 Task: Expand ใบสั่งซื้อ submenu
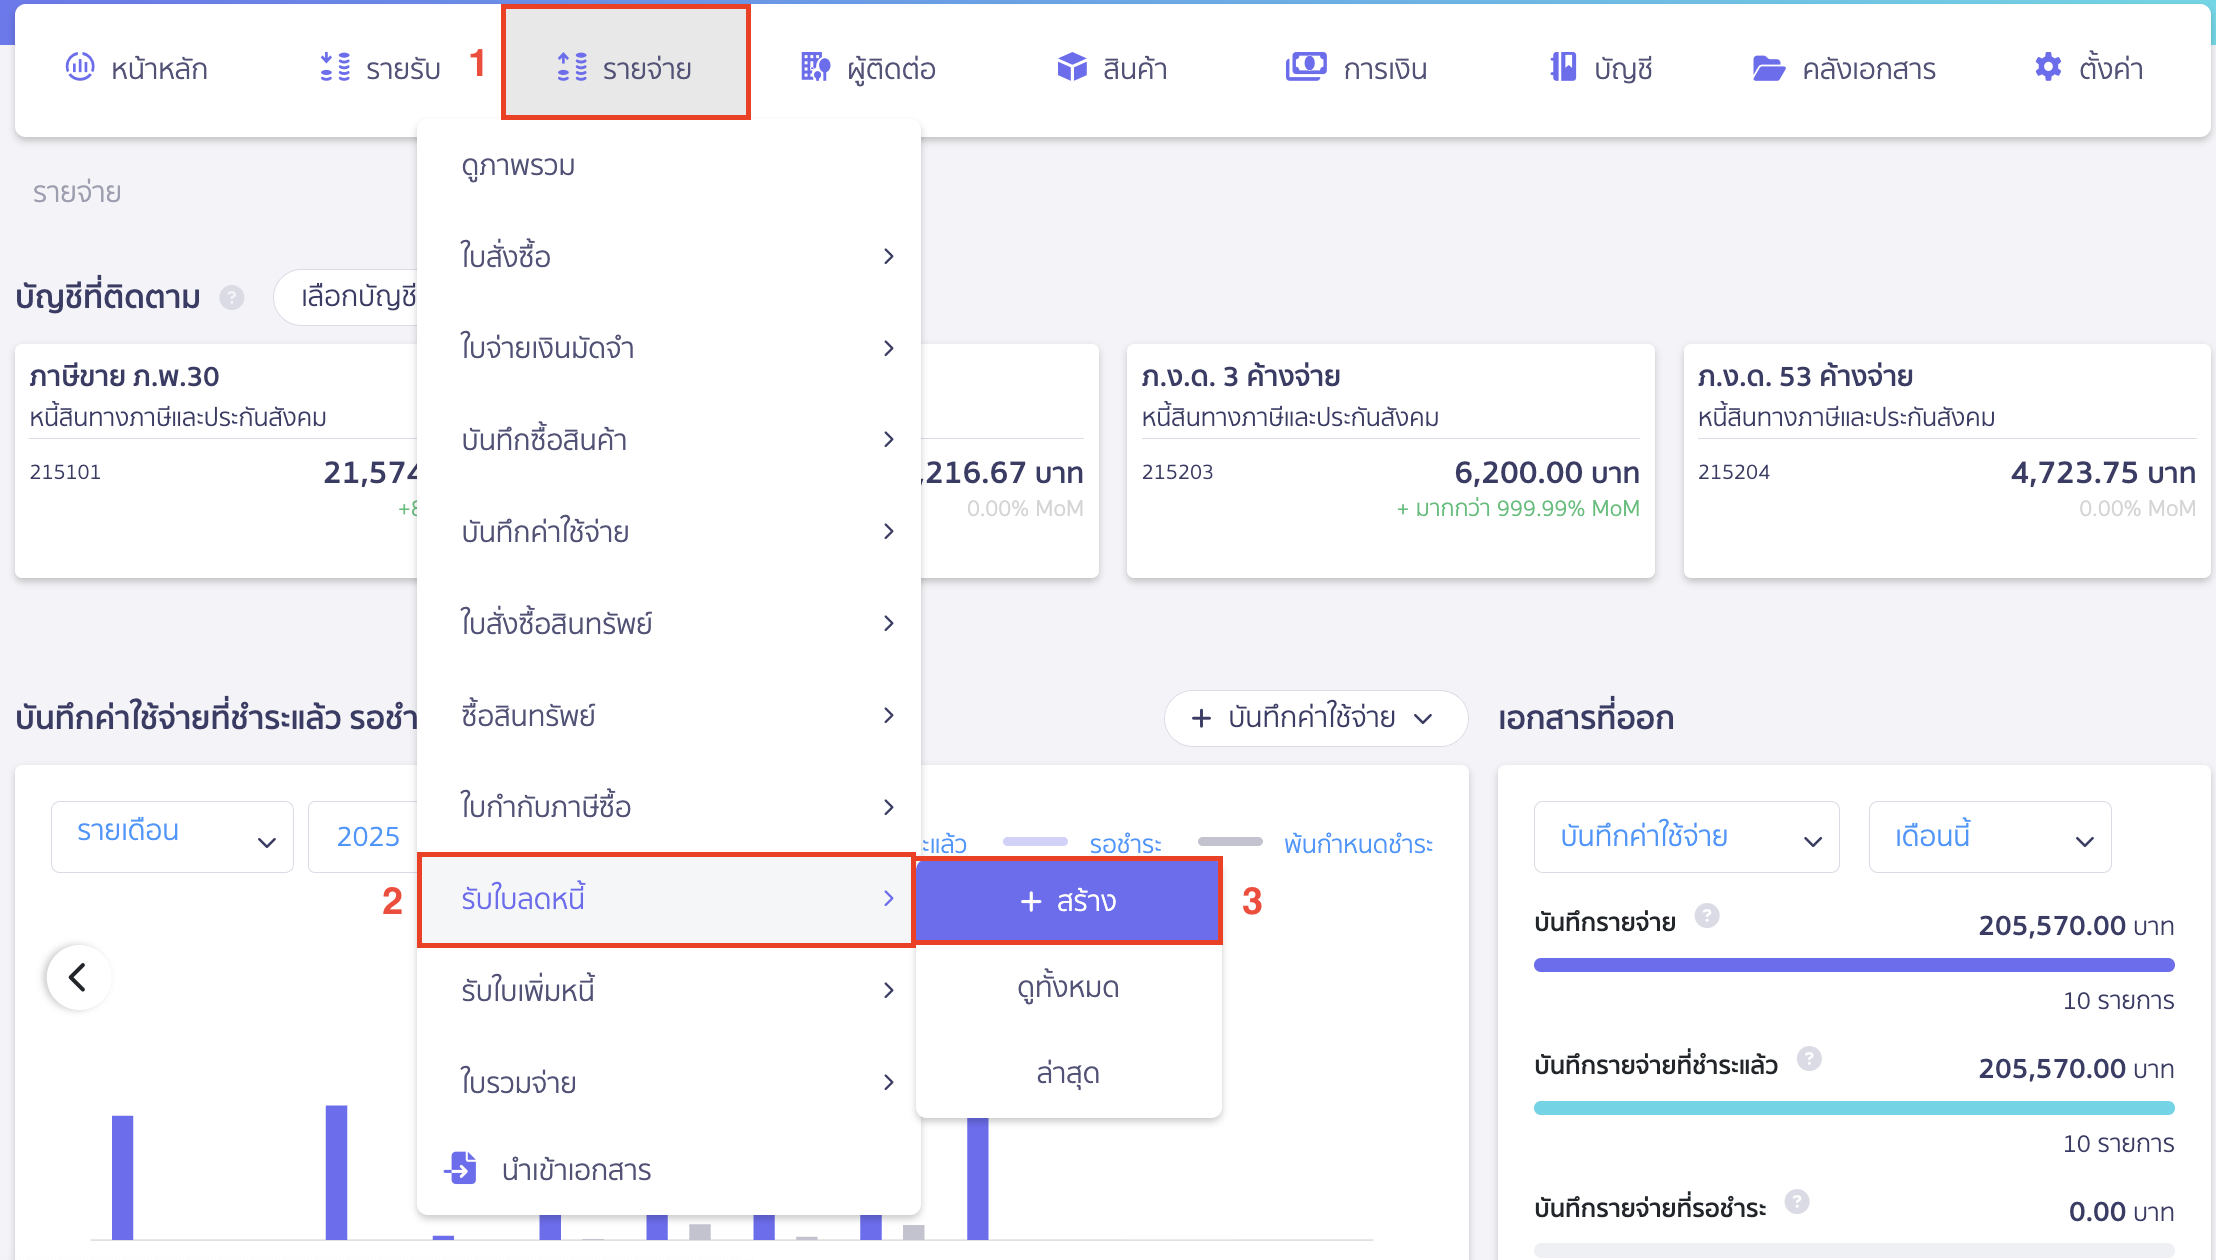(x=668, y=257)
